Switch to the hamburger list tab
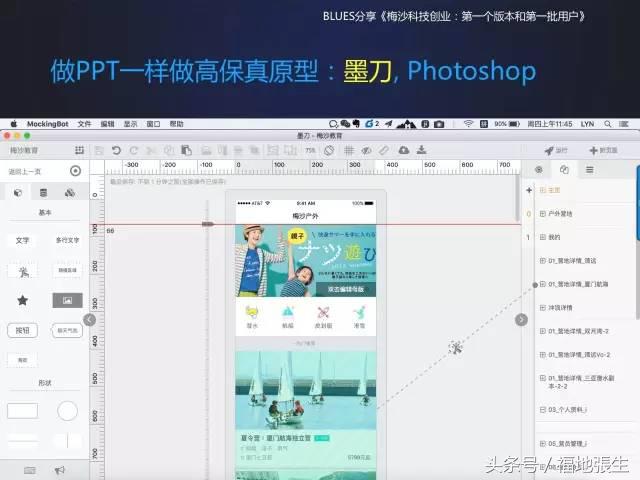The height and width of the screenshot is (480, 640). (x=590, y=170)
